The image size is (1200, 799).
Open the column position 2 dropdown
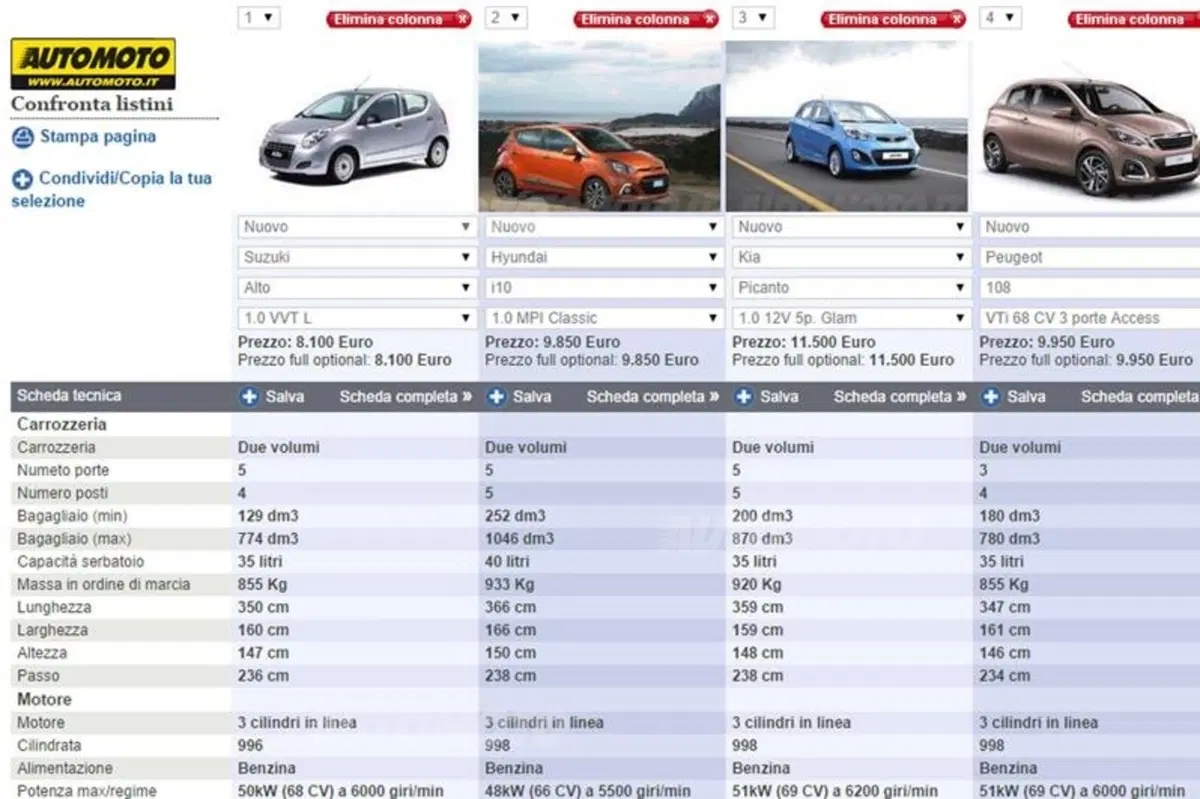[x=506, y=17]
